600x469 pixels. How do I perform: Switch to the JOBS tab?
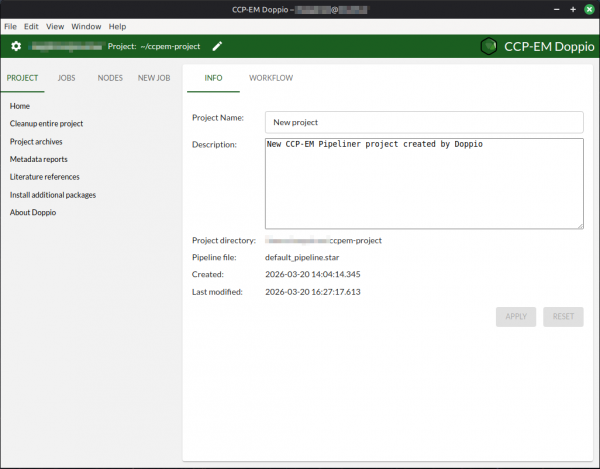[x=66, y=78]
